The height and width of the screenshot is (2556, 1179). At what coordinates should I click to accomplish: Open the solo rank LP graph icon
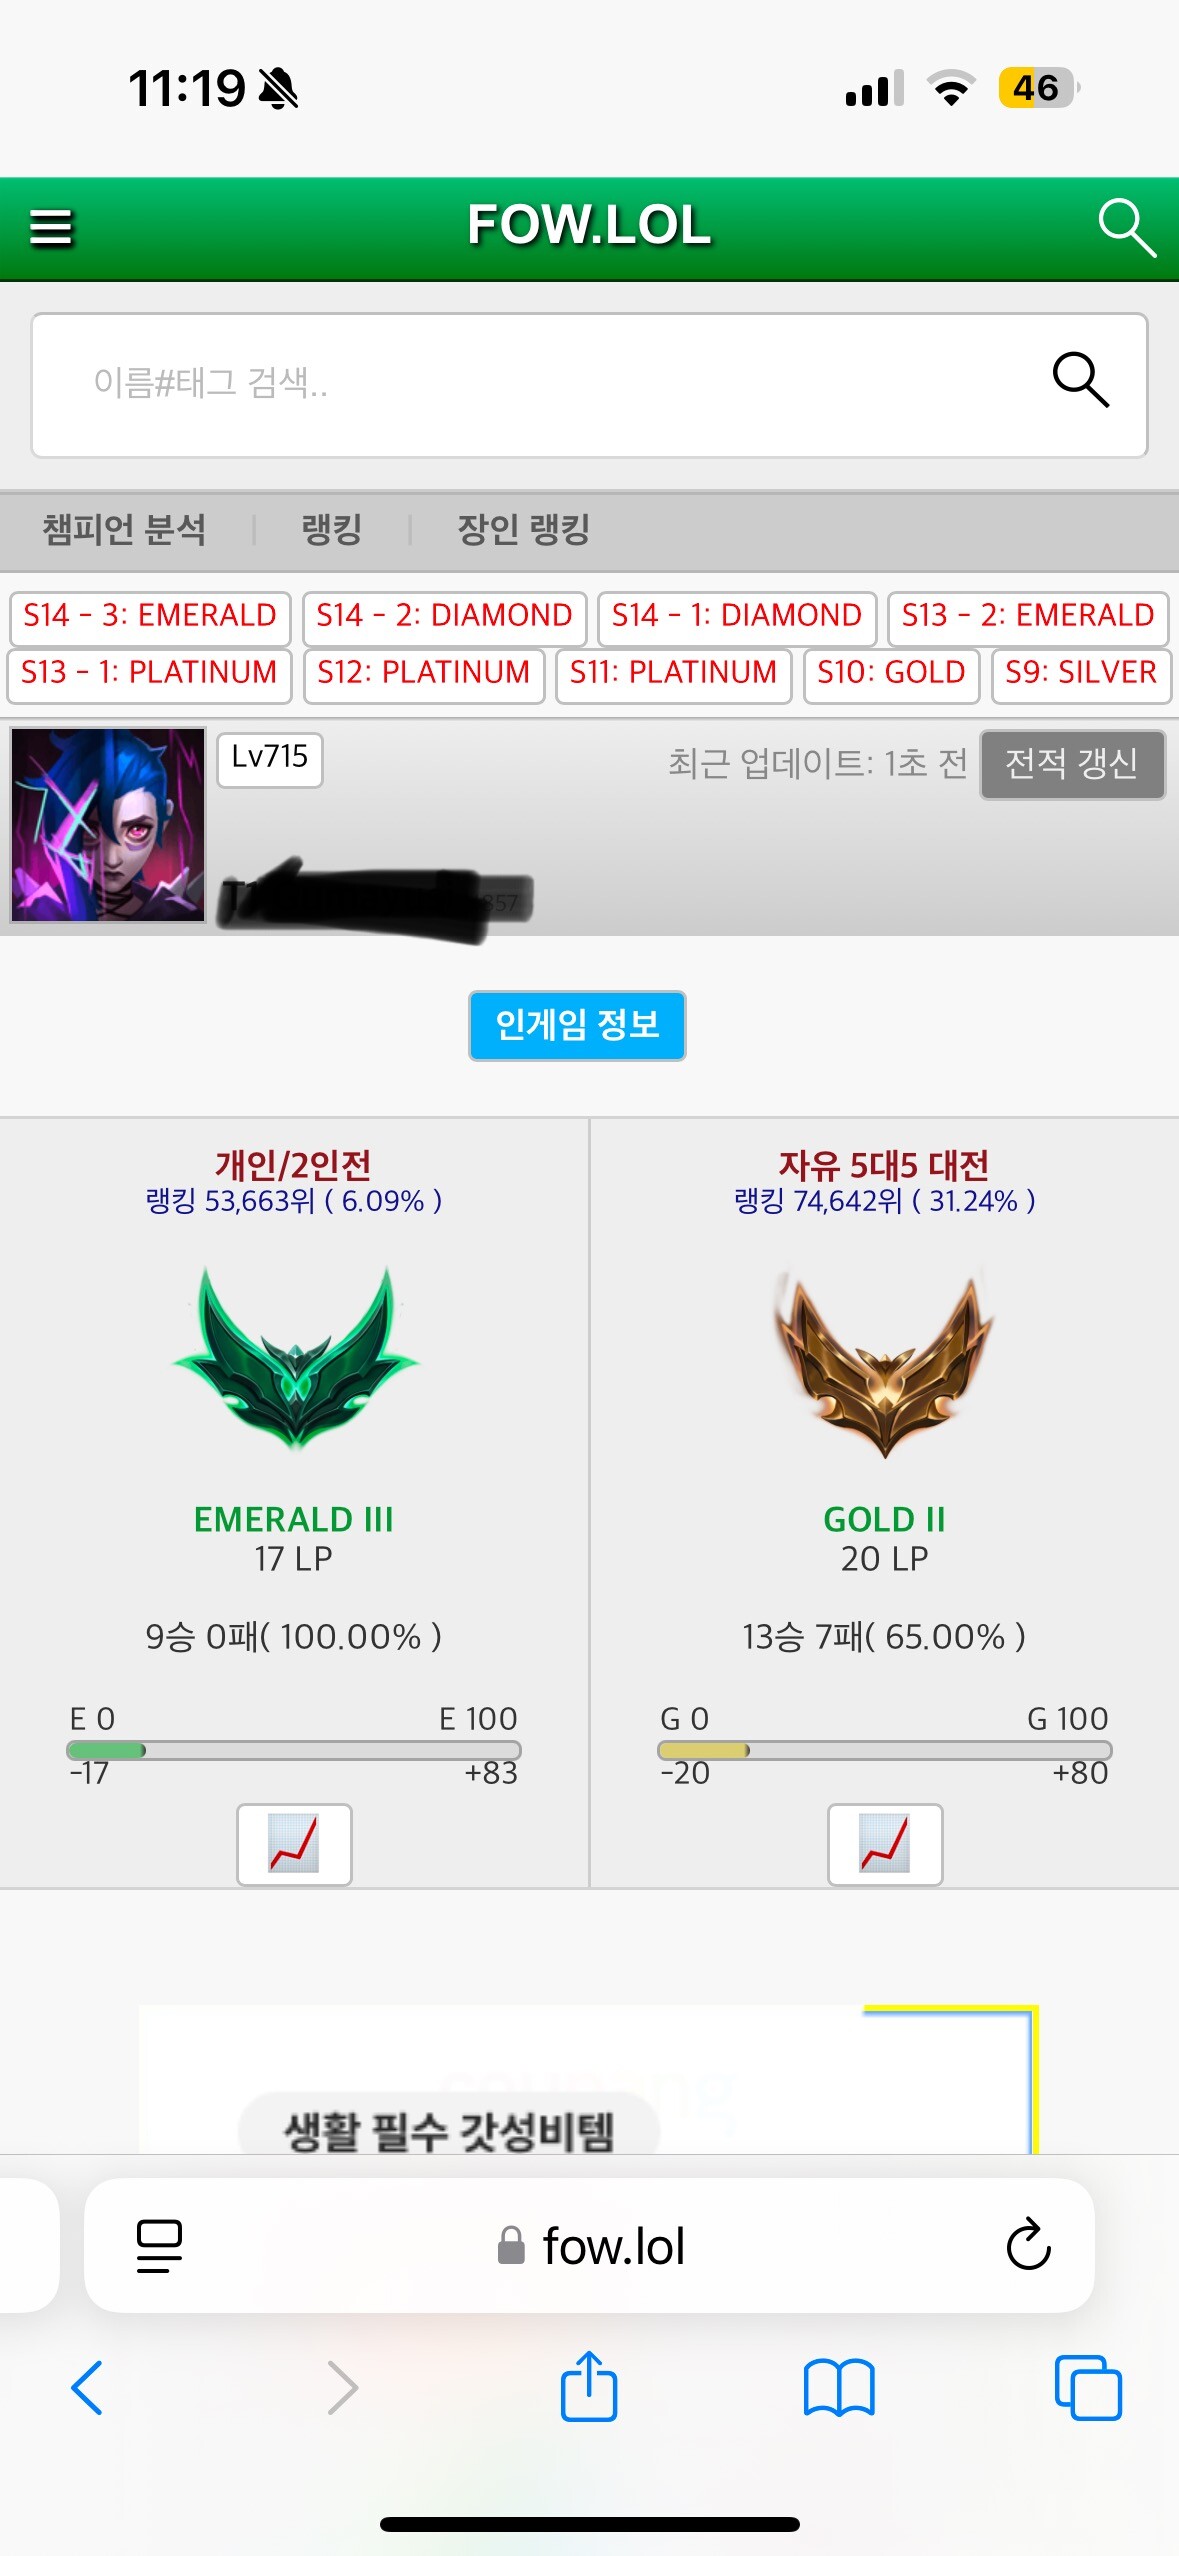click(294, 1844)
